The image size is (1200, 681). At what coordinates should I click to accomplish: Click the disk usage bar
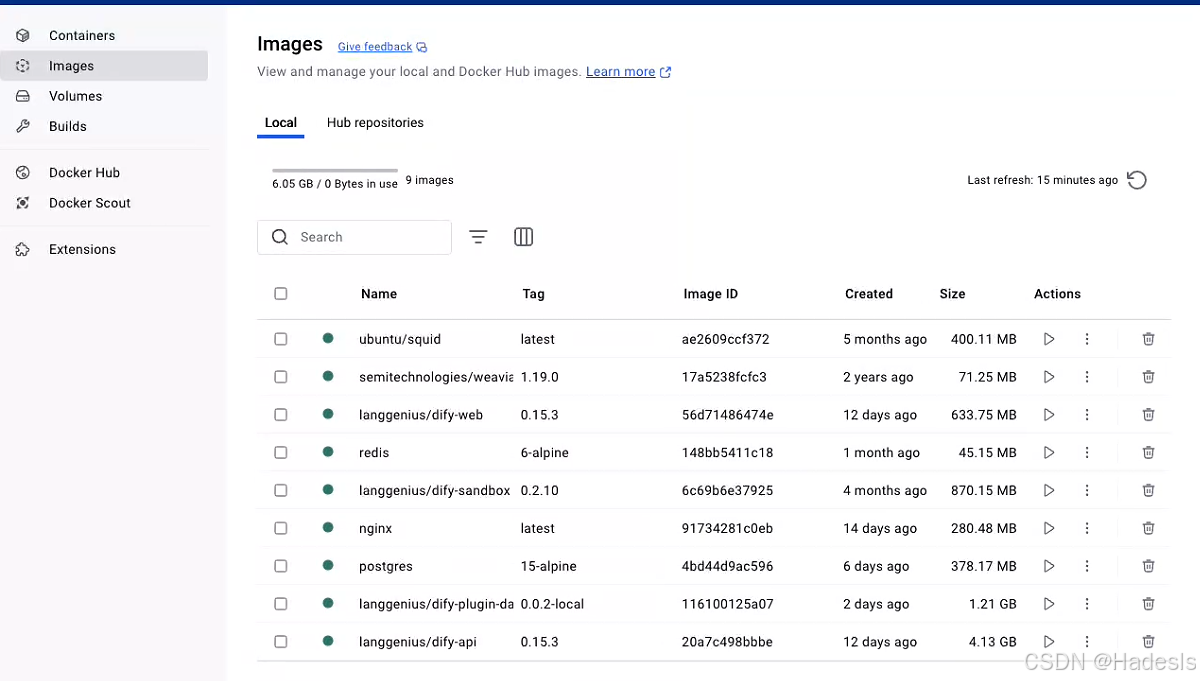click(x=335, y=171)
